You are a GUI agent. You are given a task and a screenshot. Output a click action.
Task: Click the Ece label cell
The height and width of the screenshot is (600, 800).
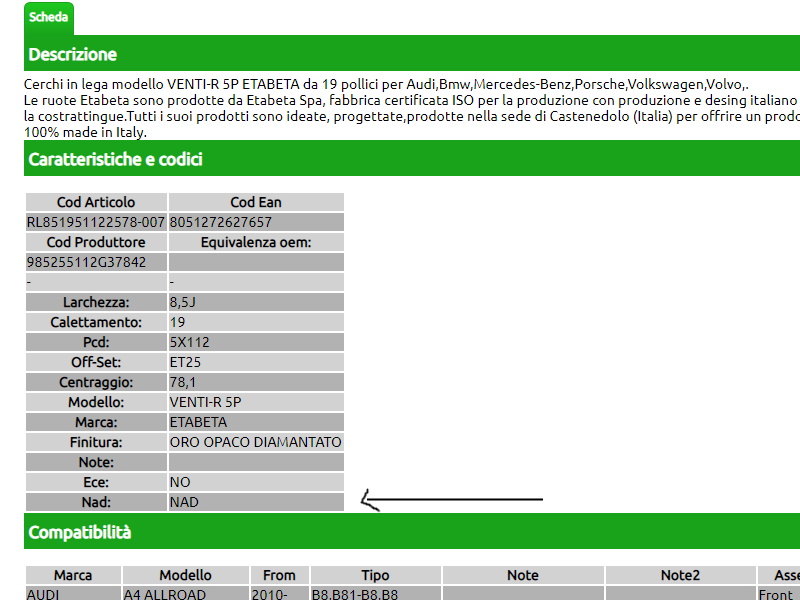click(x=96, y=482)
